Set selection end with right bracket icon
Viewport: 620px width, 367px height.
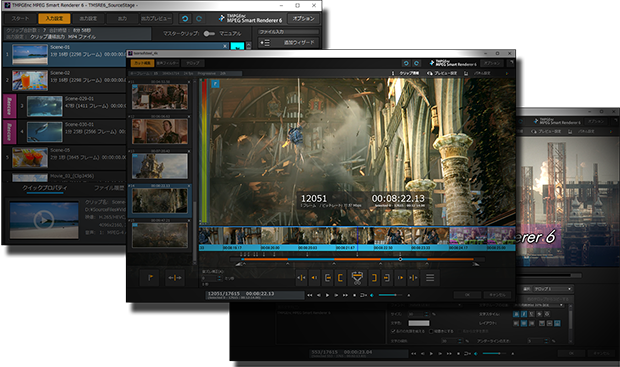click(x=374, y=278)
